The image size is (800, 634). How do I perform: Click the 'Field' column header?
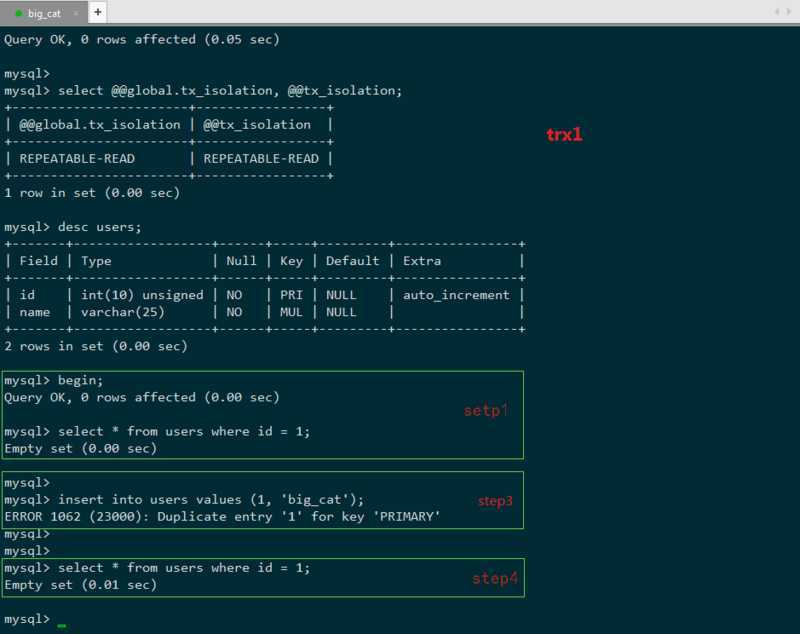(x=39, y=261)
